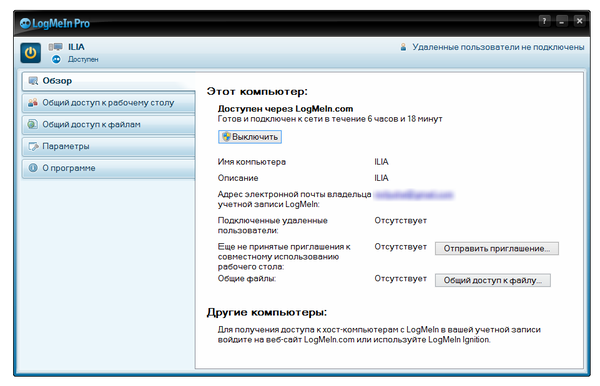
Task: Open the Обзор tab
Action: (109, 81)
